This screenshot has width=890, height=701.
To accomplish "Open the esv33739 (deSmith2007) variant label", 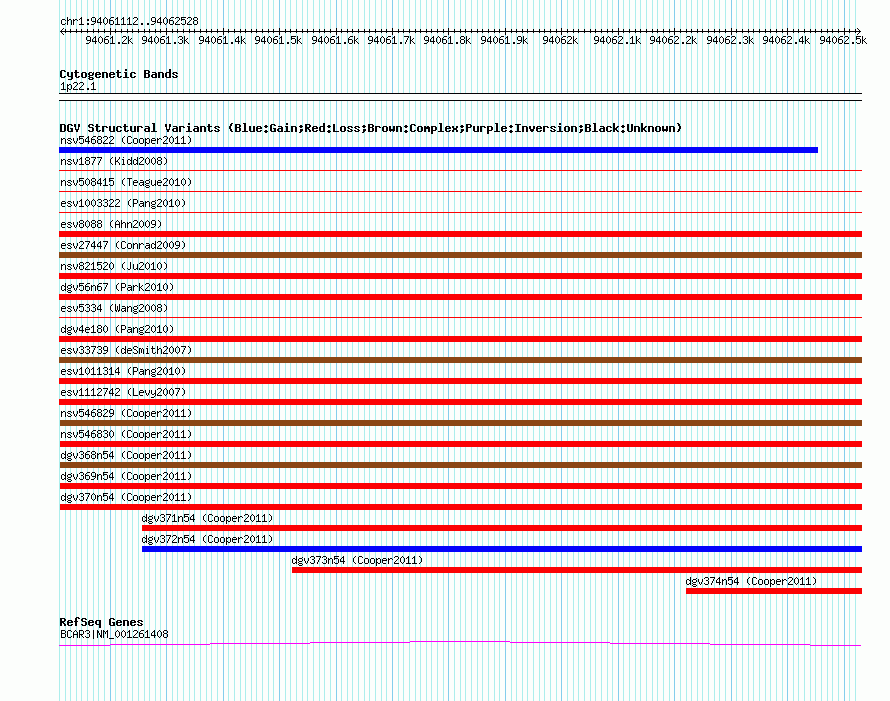I will [126, 350].
